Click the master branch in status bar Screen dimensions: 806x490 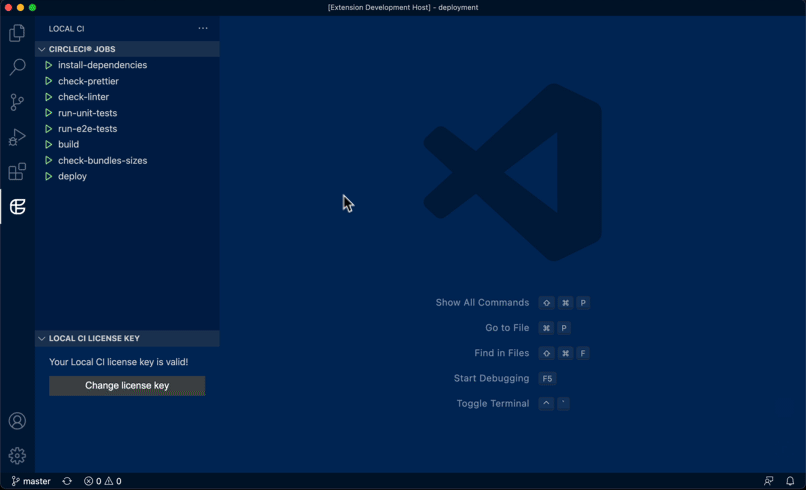point(31,481)
